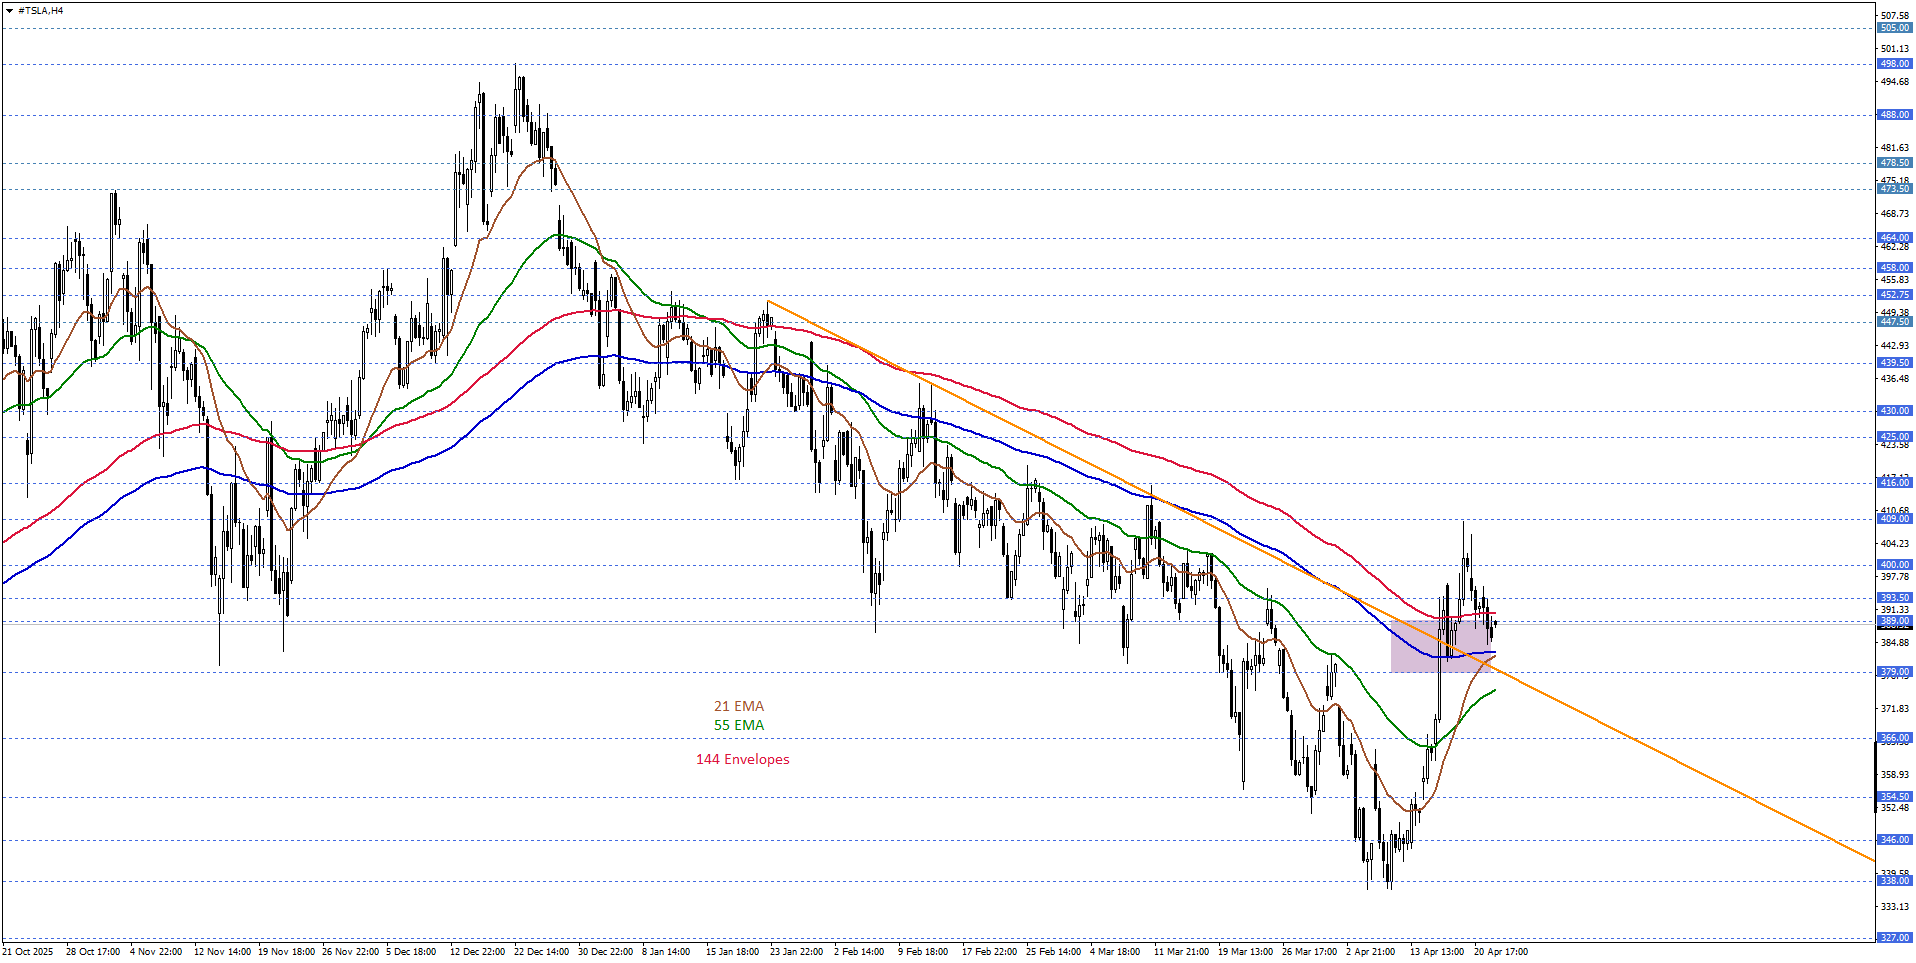Click the '21 Oct 2025' date label
The height and width of the screenshot is (963, 1916).
29,952
